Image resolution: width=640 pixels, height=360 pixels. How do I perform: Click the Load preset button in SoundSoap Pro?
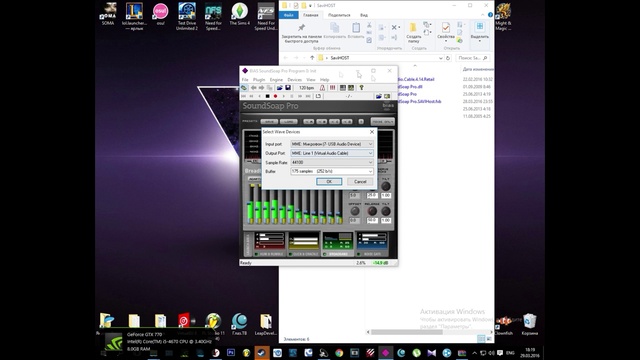tap(289, 122)
